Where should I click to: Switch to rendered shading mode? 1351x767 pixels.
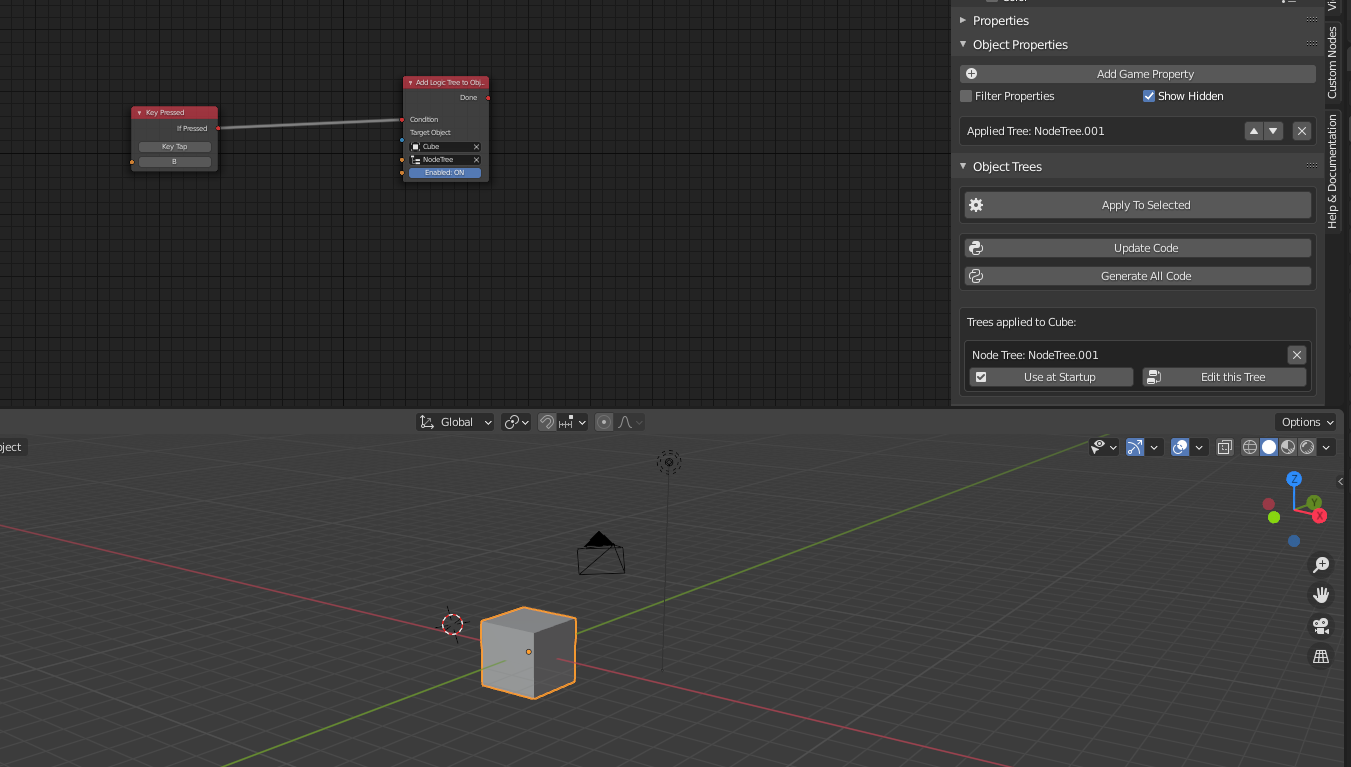[x=1307, y=448]
